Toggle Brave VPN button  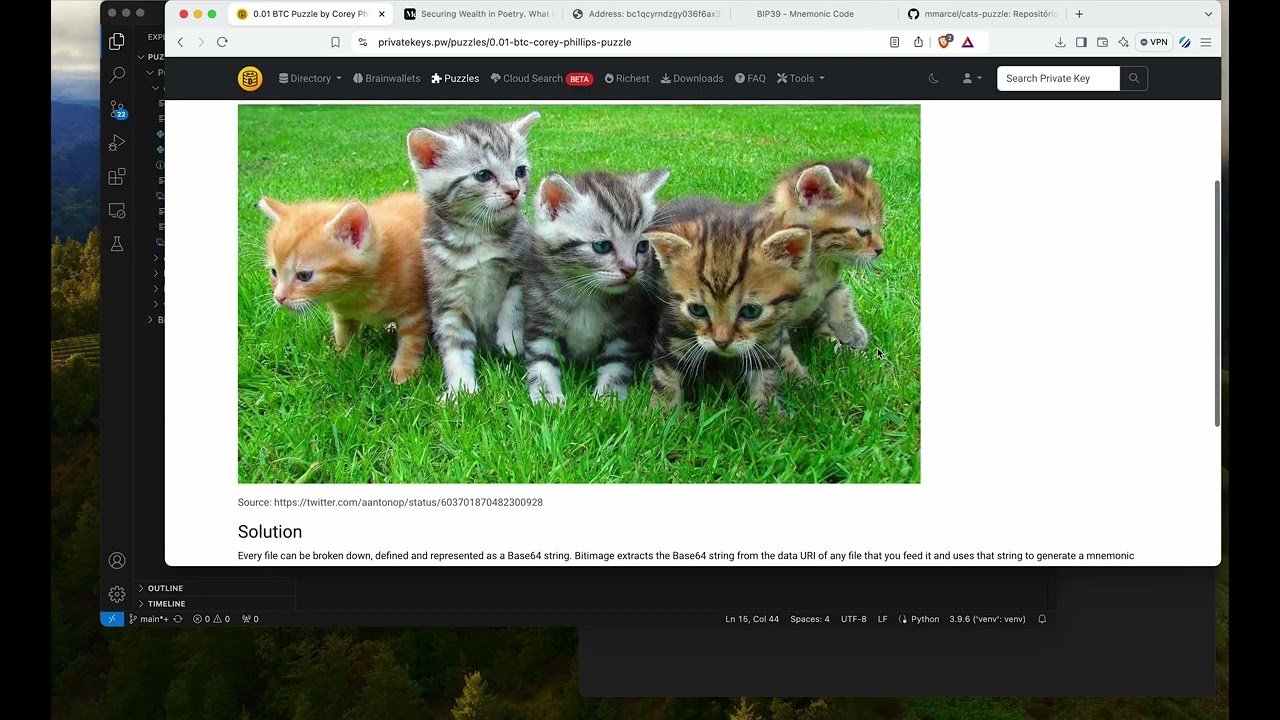(x=1154, y=42)
